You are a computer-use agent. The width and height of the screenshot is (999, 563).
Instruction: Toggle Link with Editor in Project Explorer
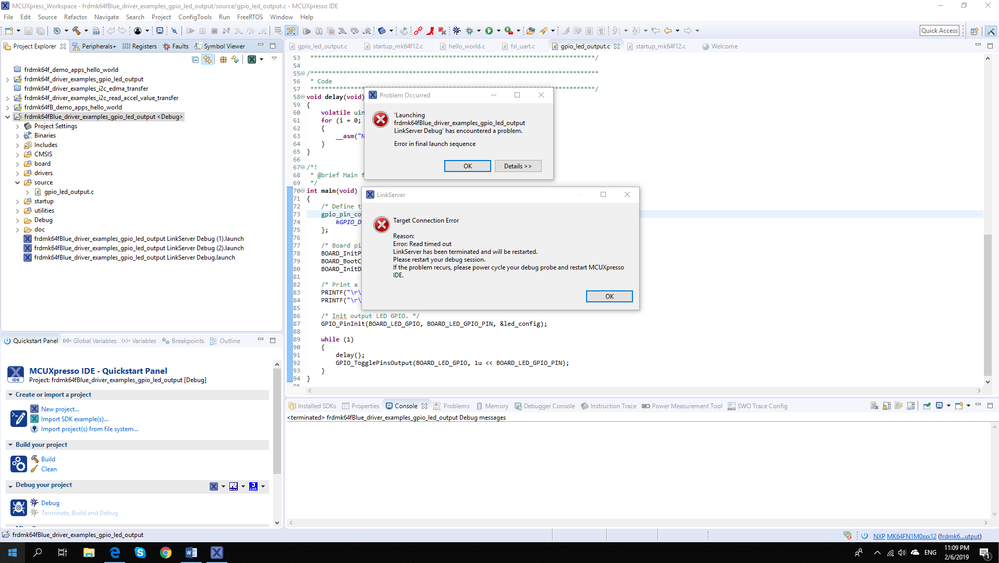tap(208, 59)
